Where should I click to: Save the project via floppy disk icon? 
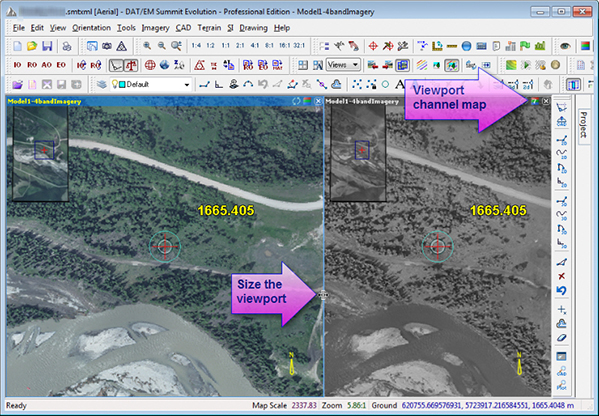(47, 46)
